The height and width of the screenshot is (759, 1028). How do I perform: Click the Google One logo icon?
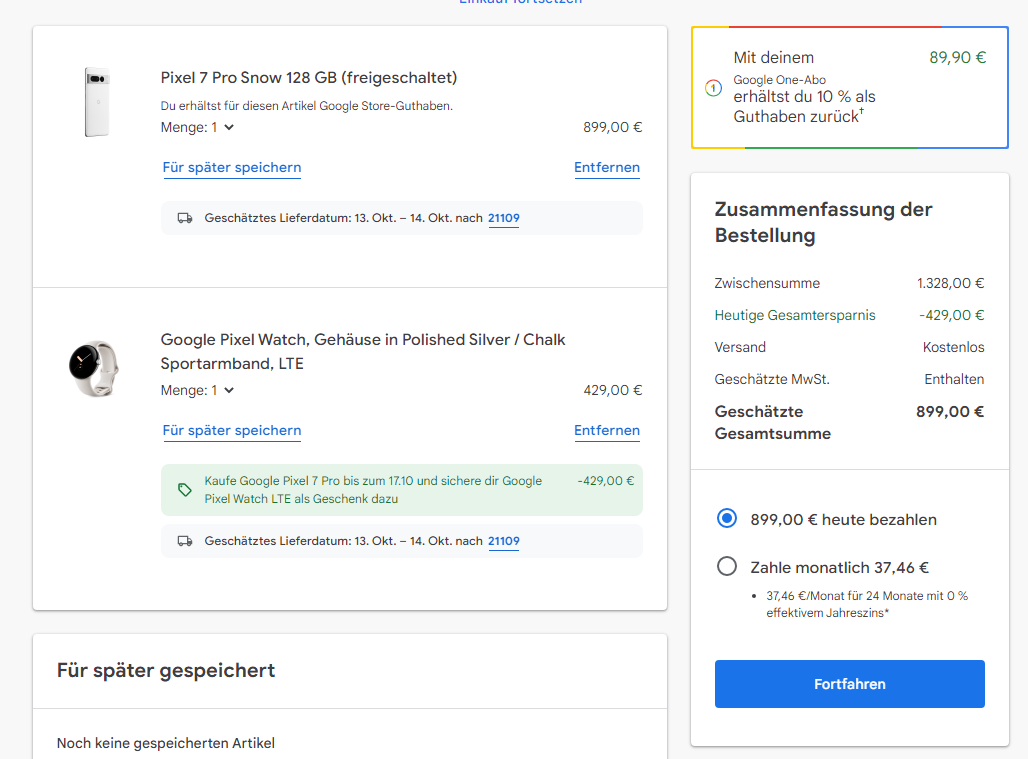point(713,88)
